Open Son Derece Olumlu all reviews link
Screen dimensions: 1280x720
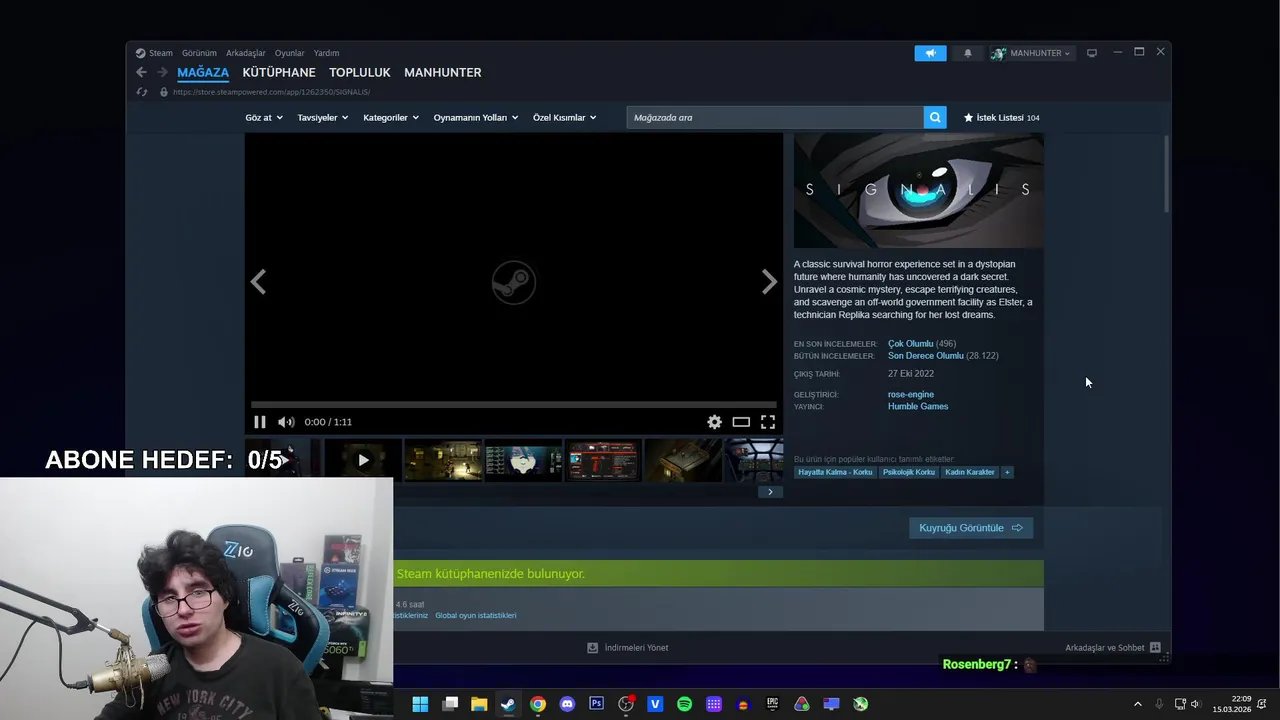(926, 356)
